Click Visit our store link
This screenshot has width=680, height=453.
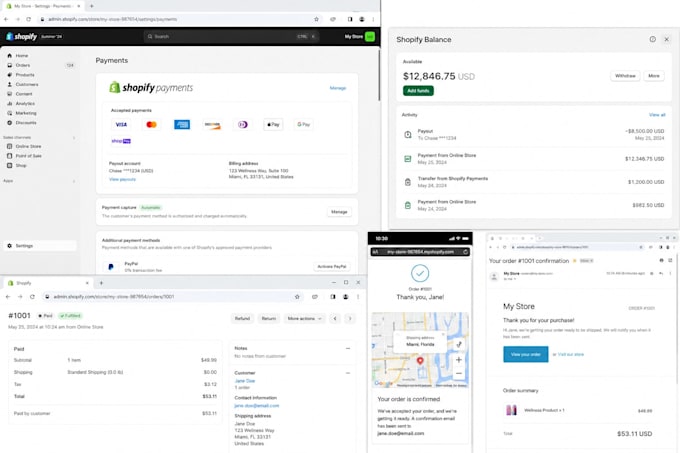click(570, 354)
